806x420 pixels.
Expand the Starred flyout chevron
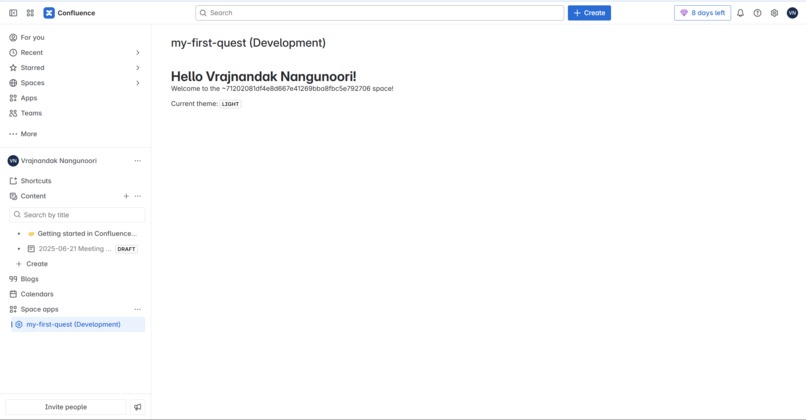click(x=138, y=68)
